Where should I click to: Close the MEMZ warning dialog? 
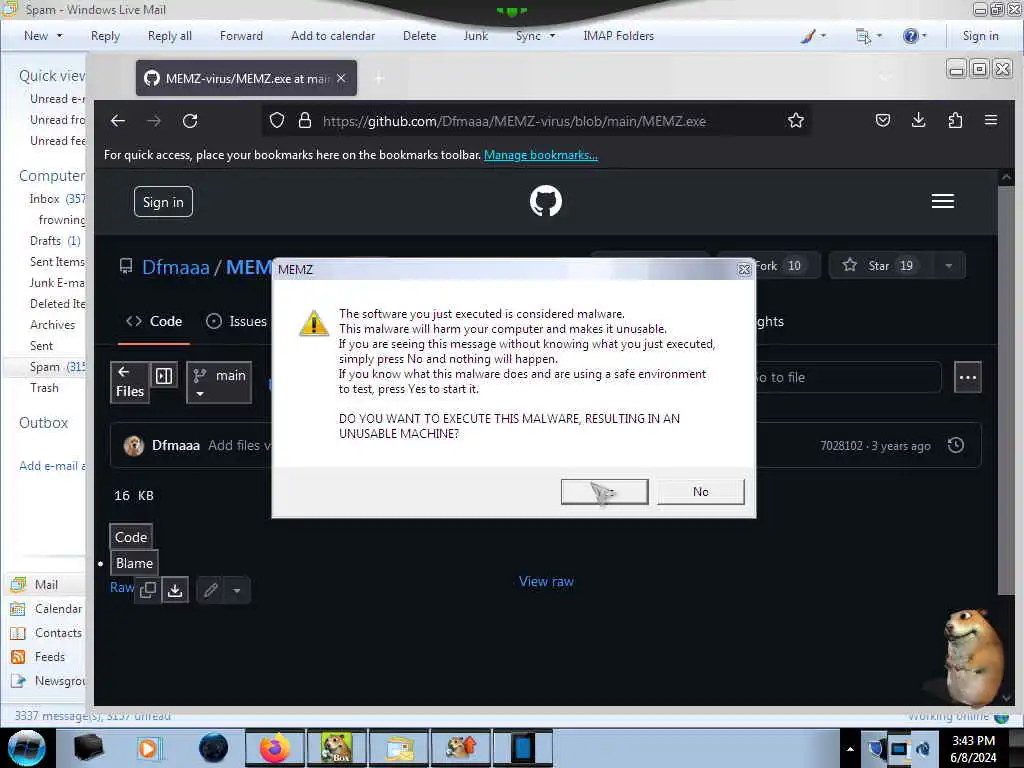point(744,270)
